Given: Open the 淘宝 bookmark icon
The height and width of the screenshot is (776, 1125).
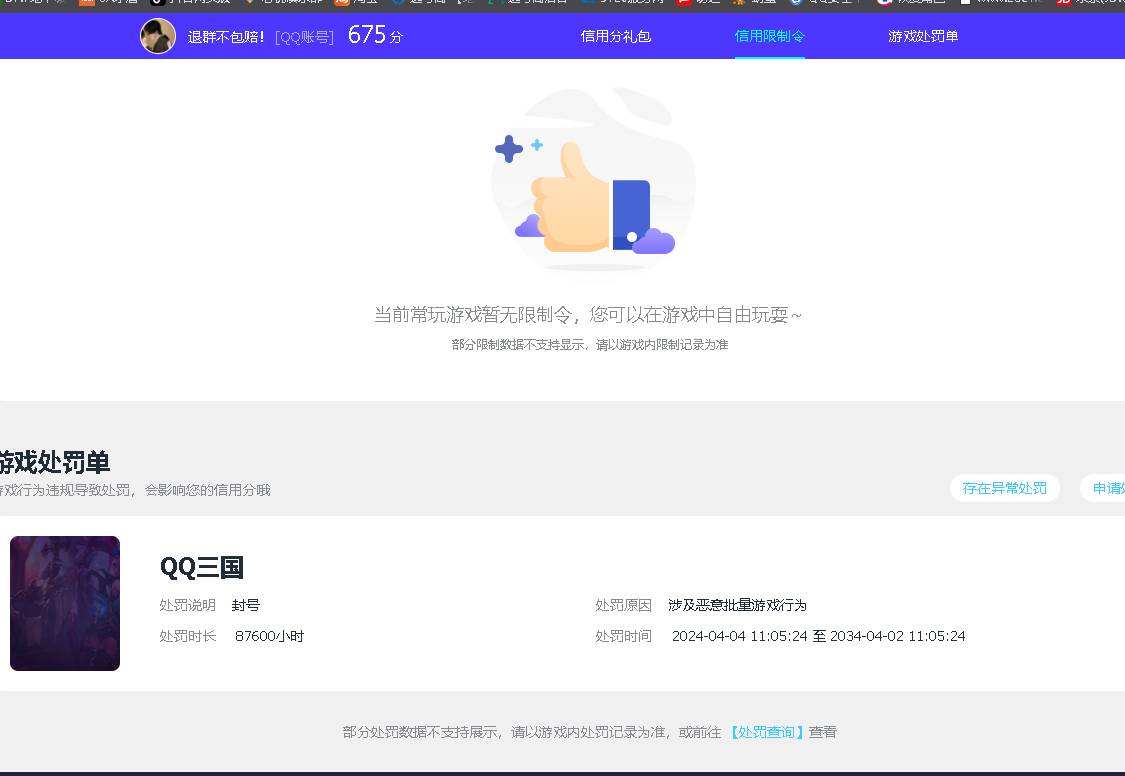Looking at the screenshot, I should pyautogui.click(x=342, y=5).
